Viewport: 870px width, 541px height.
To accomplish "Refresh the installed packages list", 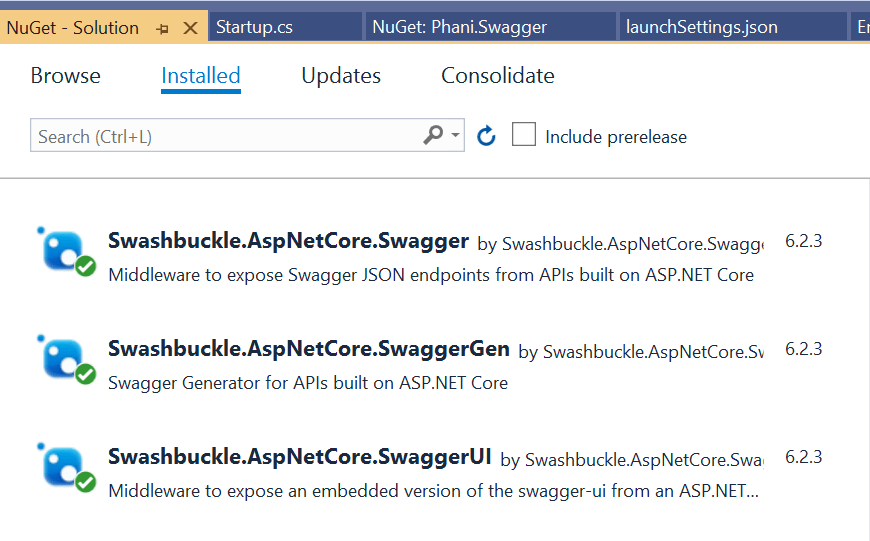I will 487,136.
